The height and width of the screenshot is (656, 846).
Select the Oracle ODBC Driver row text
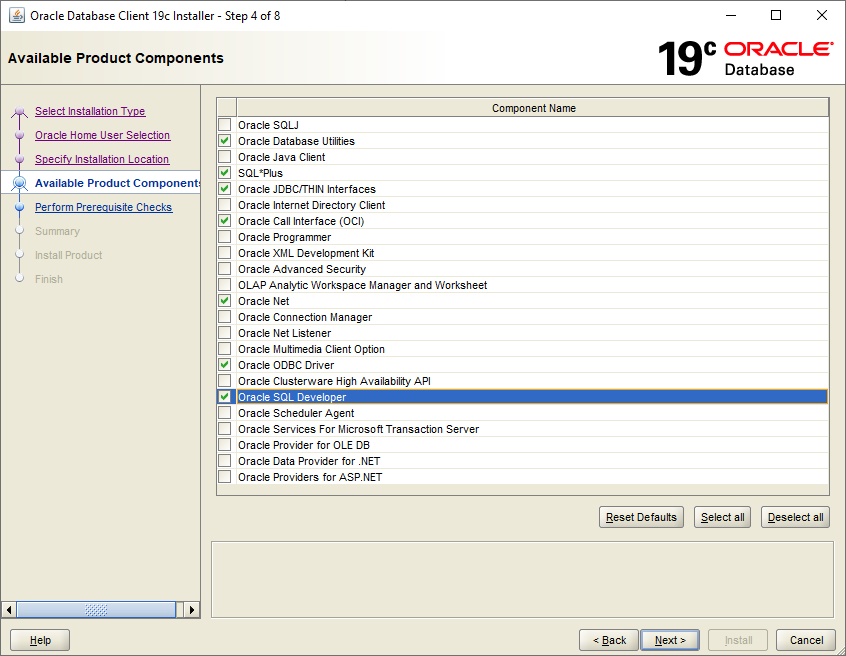[286, 365]
